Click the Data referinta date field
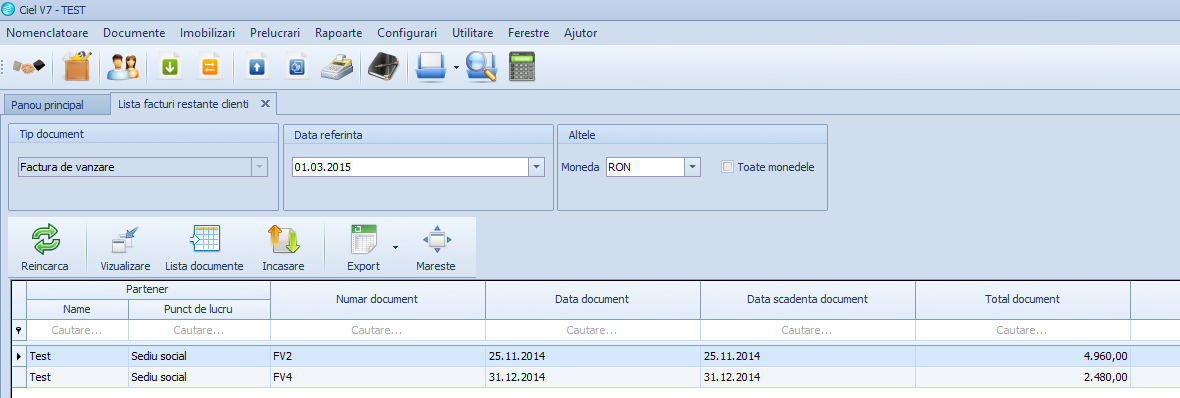The width and height of the screenshot is (1180, 398). (409, 167)
